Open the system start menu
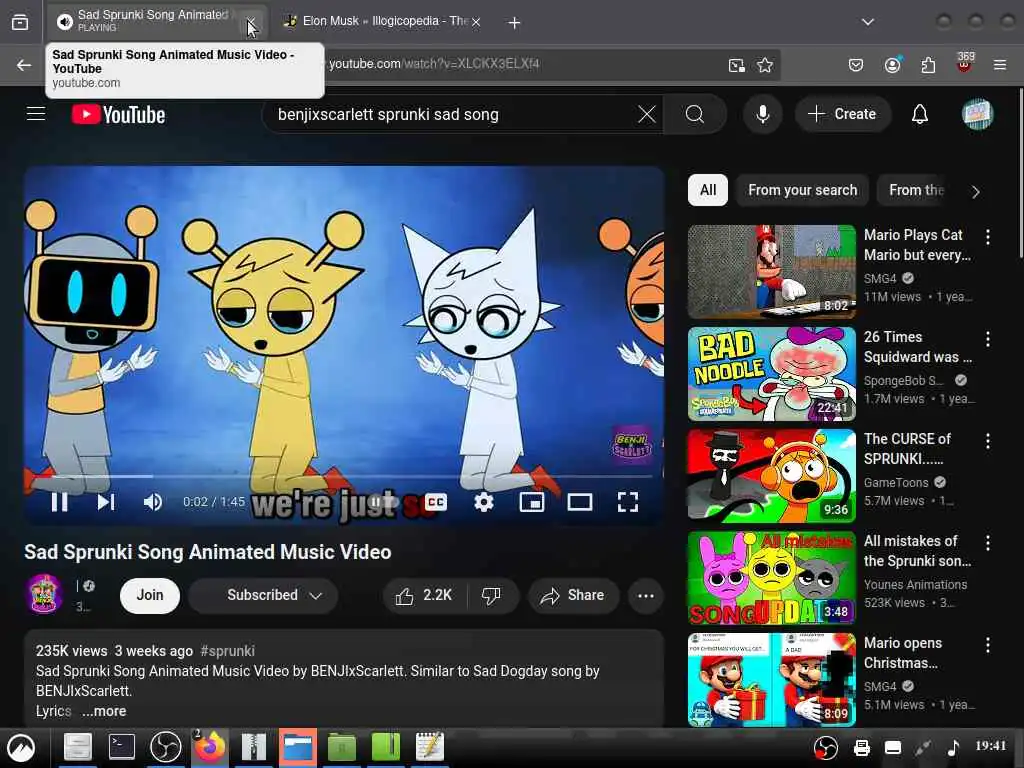 point(21,748)
